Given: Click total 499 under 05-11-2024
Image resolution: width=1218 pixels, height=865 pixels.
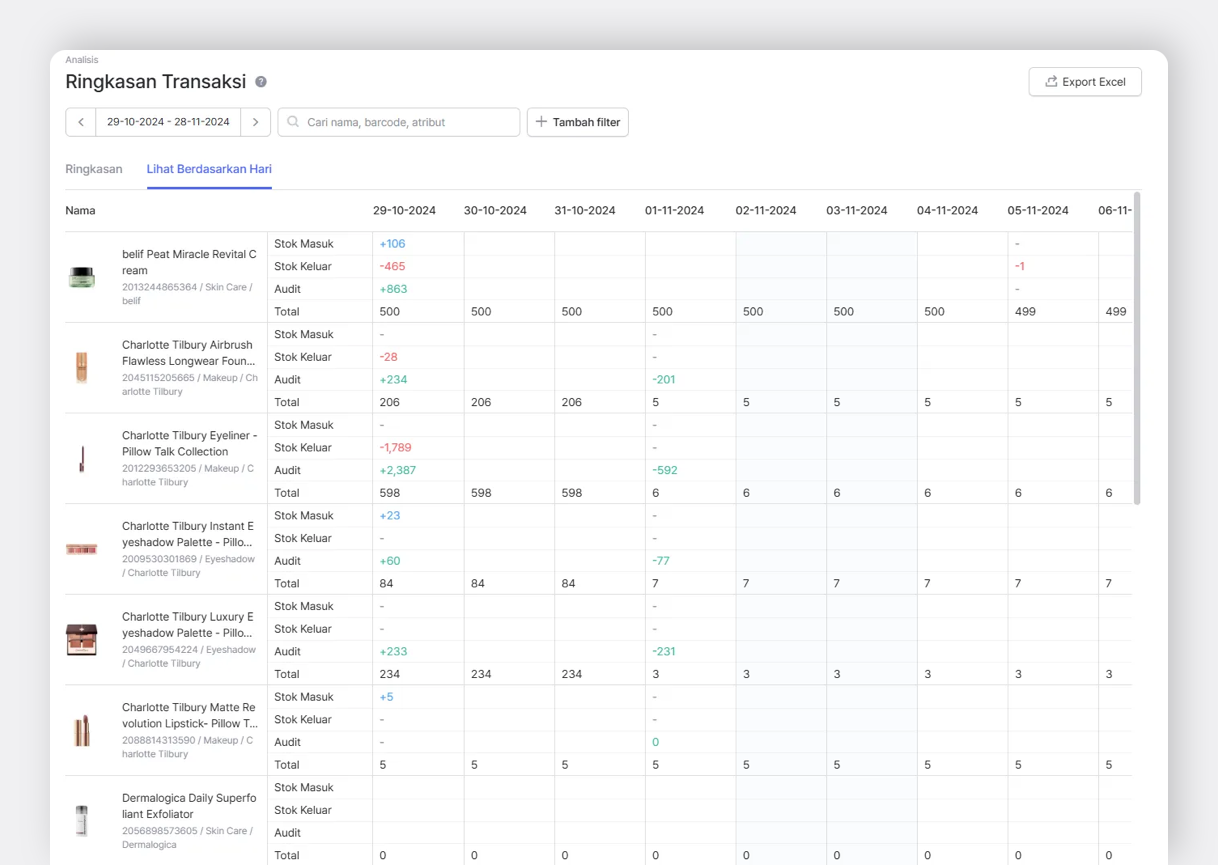Looking at the screenshot, I should [x=1025, y=312].
